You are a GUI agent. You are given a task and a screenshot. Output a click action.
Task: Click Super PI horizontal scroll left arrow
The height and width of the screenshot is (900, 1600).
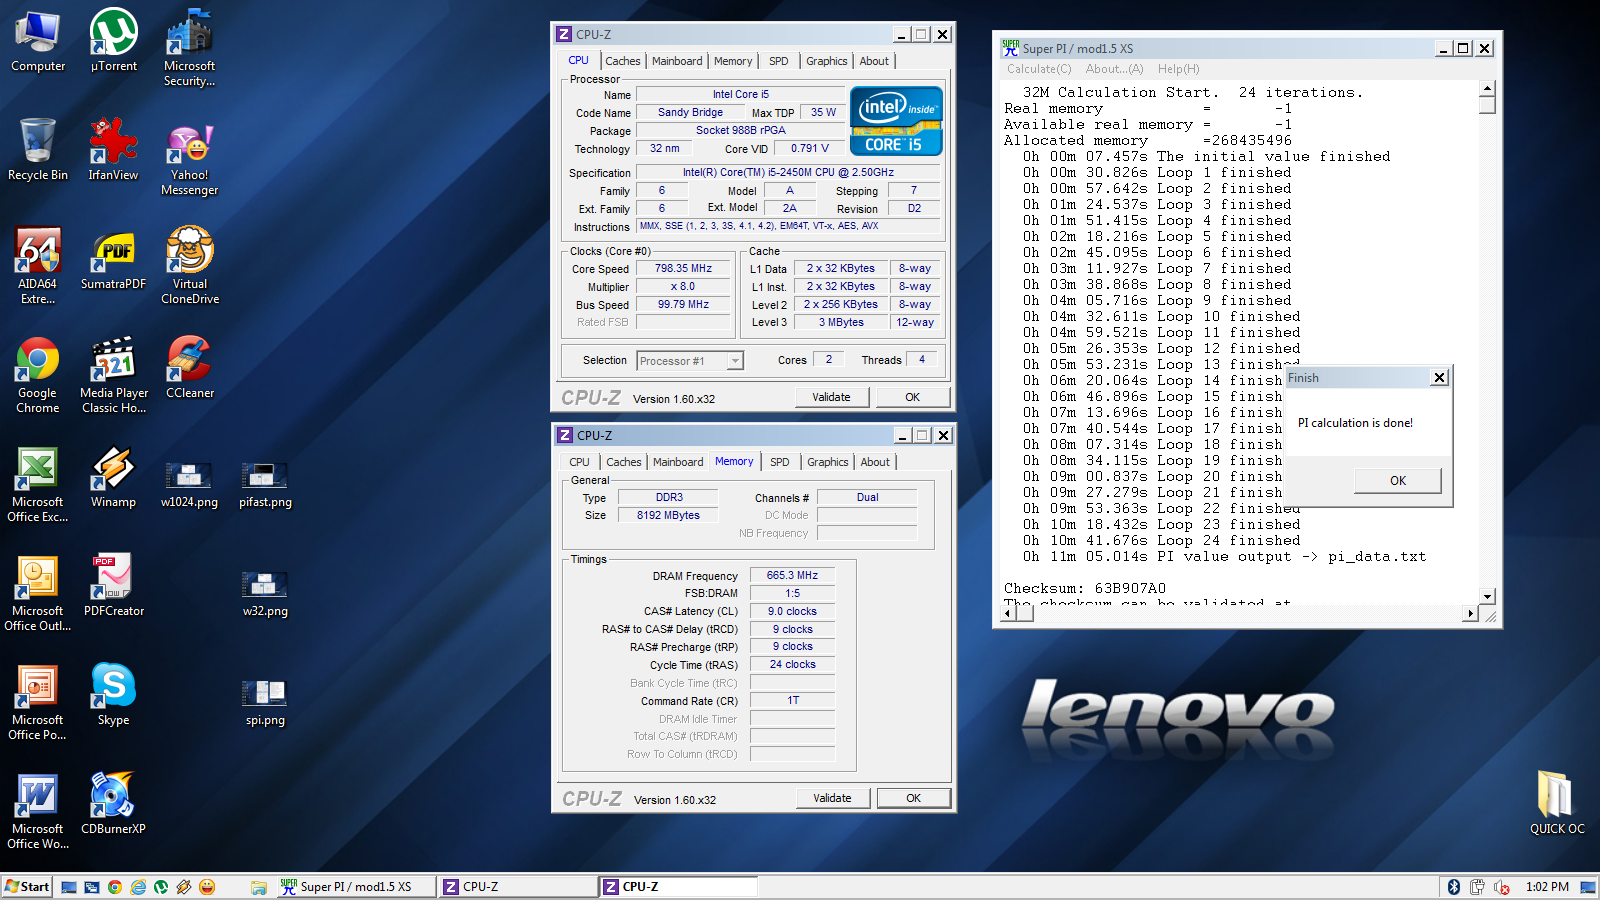(1009, 613)
